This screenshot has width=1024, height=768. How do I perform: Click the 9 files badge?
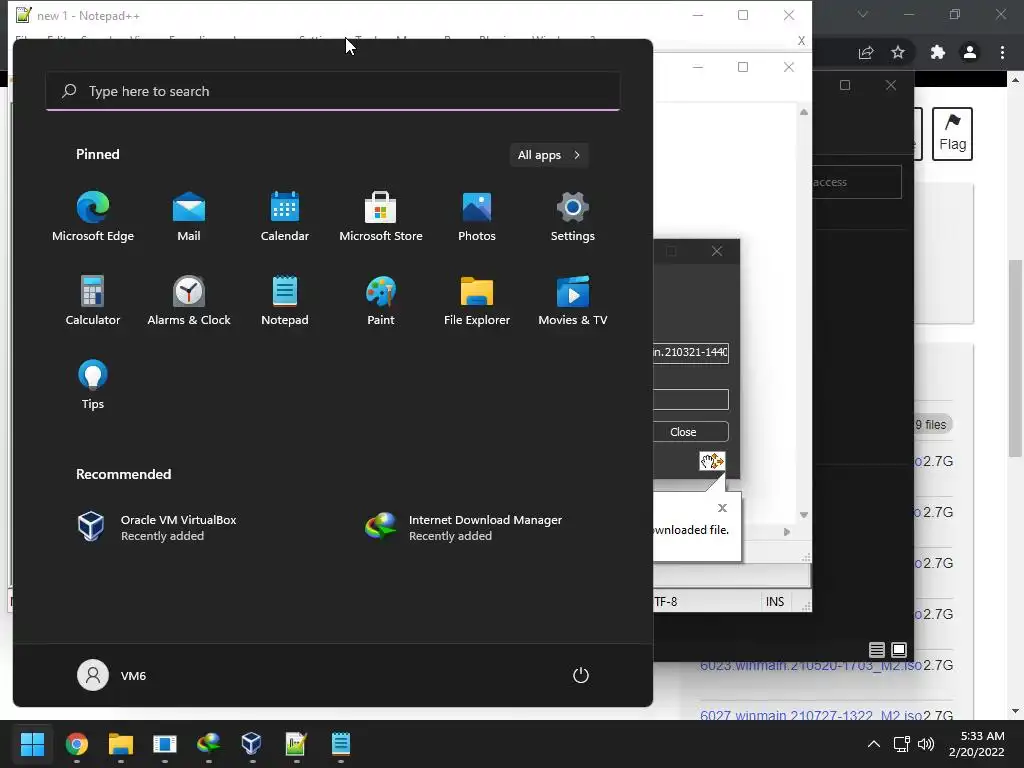pos(931,424)
